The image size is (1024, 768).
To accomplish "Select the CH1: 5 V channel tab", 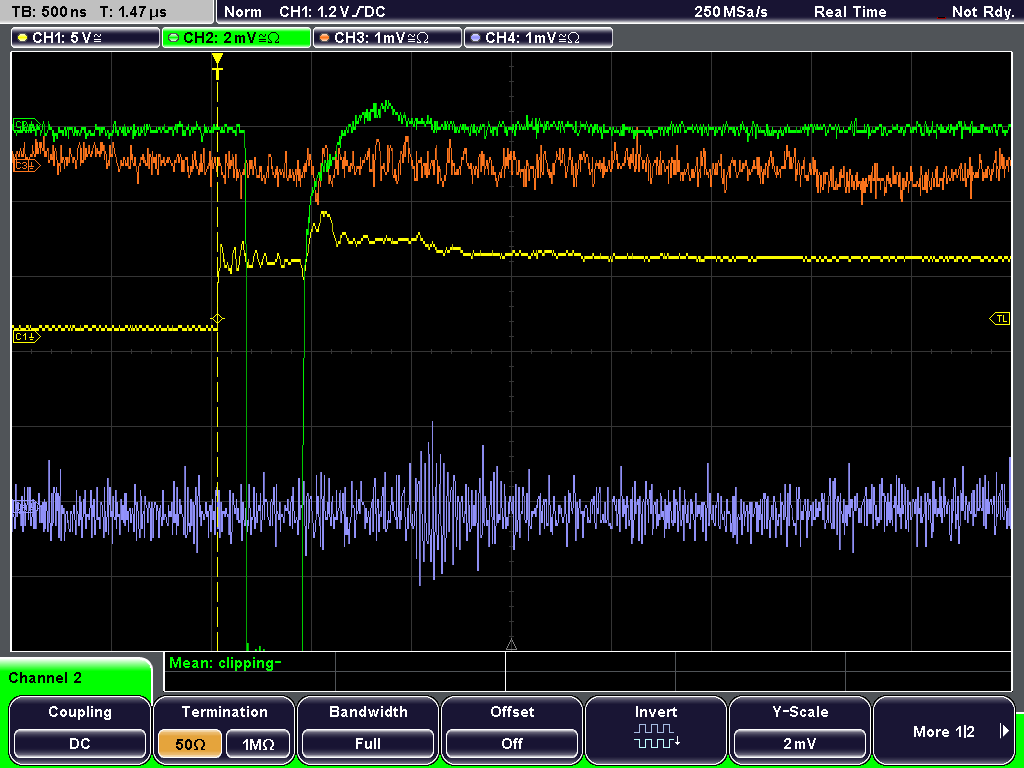I will coord(85,38).
